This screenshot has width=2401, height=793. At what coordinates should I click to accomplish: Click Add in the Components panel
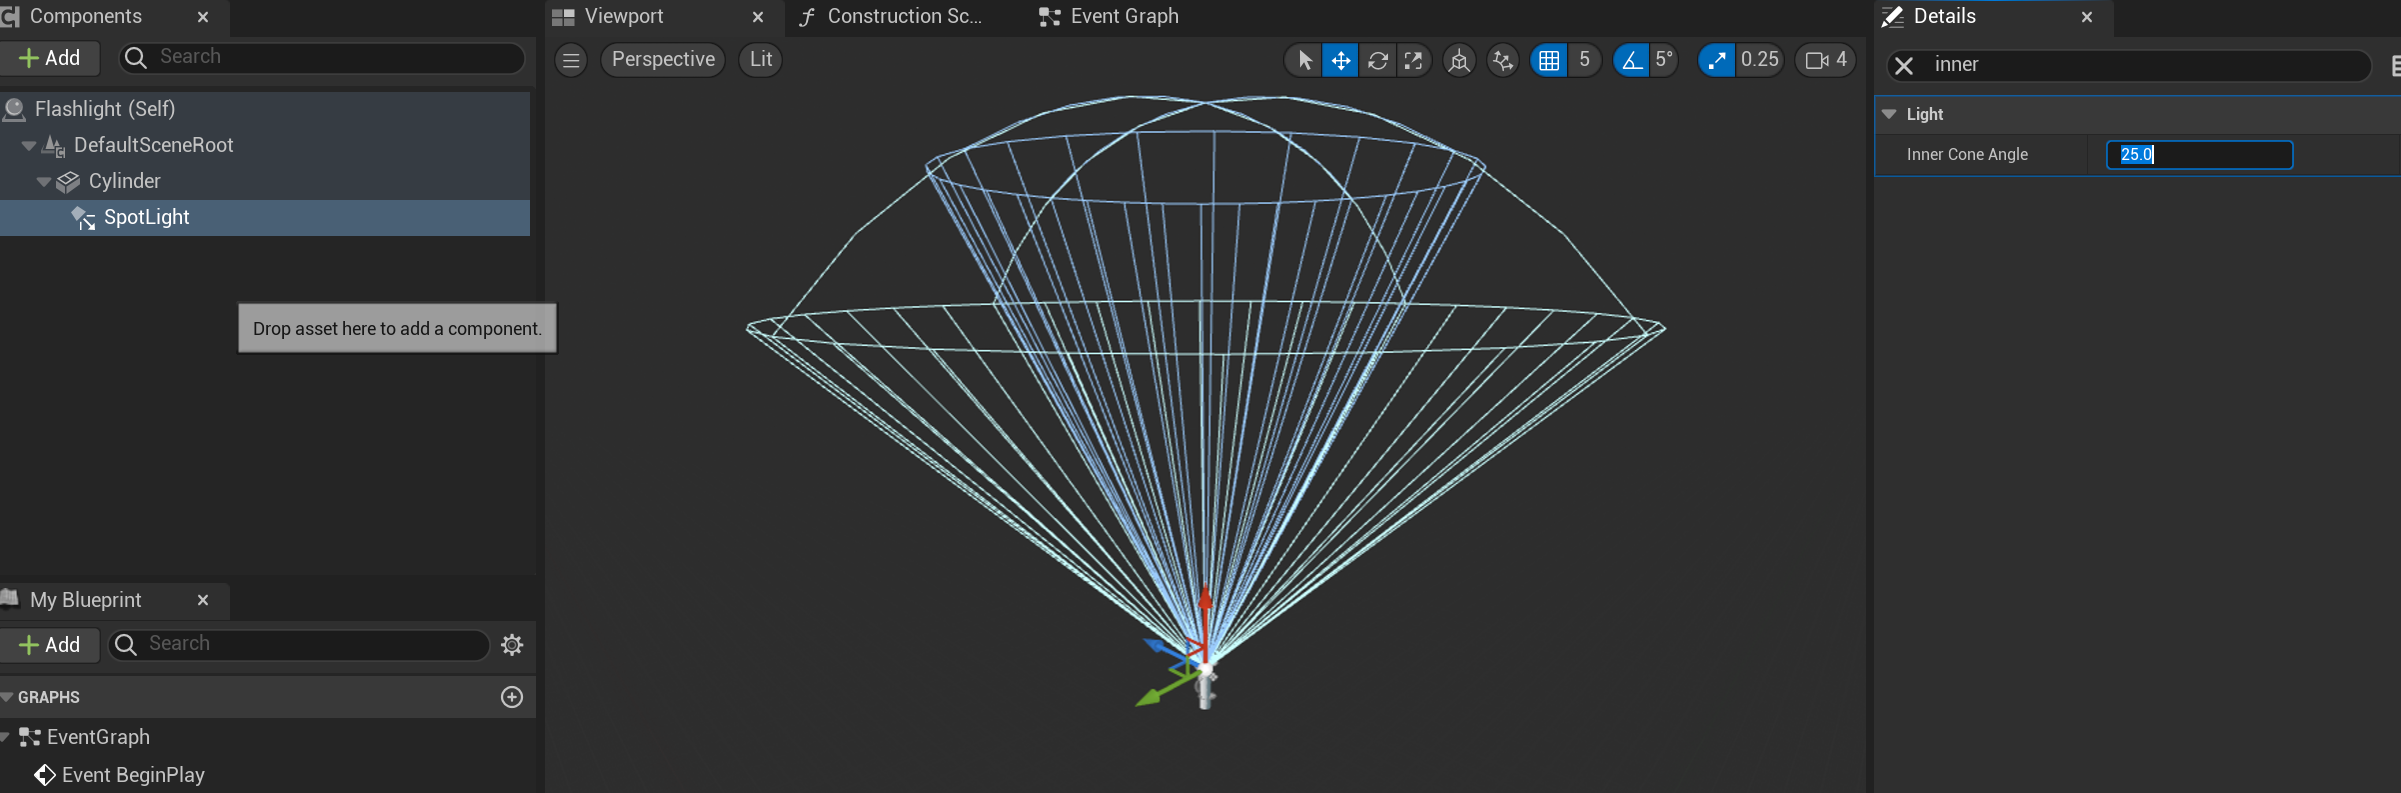click(50, 58)
